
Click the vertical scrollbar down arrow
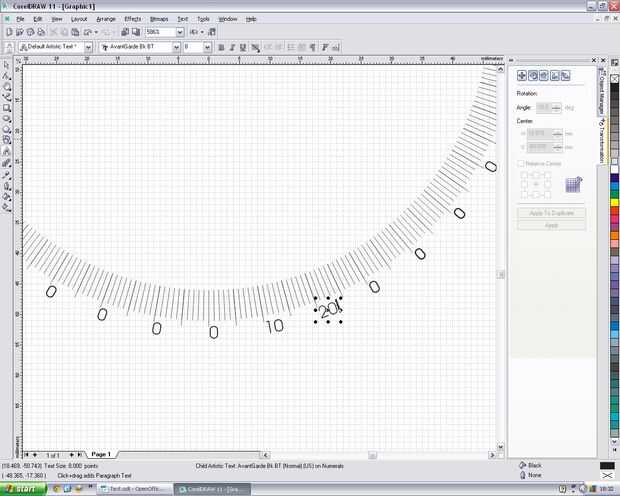[x=501, y=447]
